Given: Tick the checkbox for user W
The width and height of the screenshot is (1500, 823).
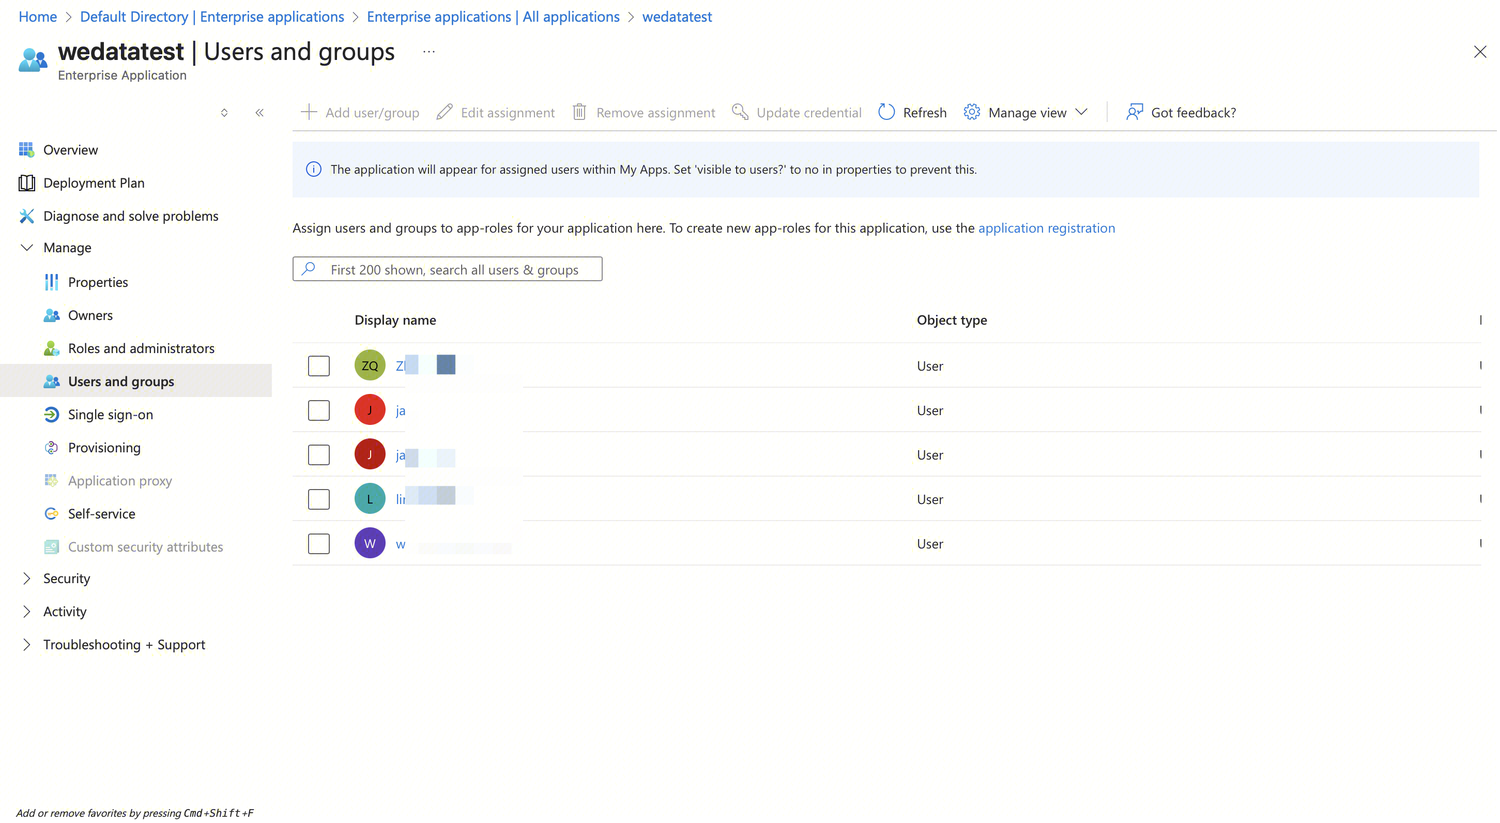Looking at the screenshot, I should coord(319,544).
